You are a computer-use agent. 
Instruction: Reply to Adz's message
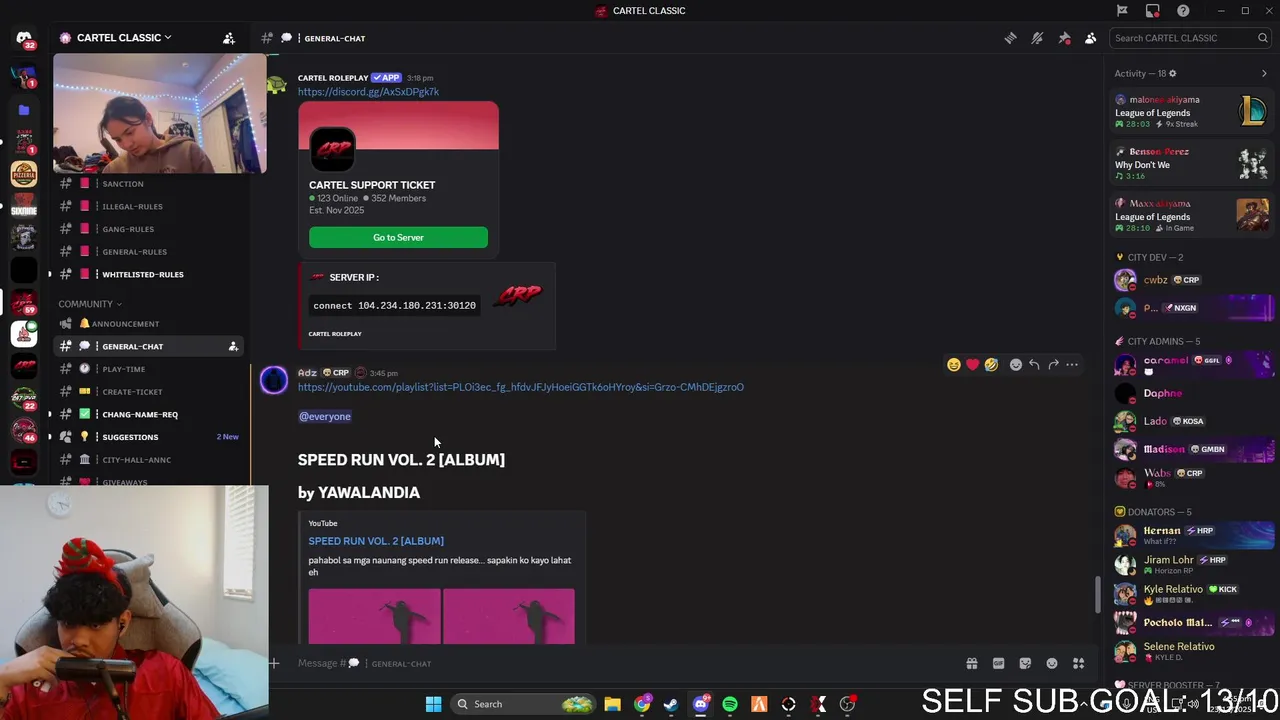1034,365
